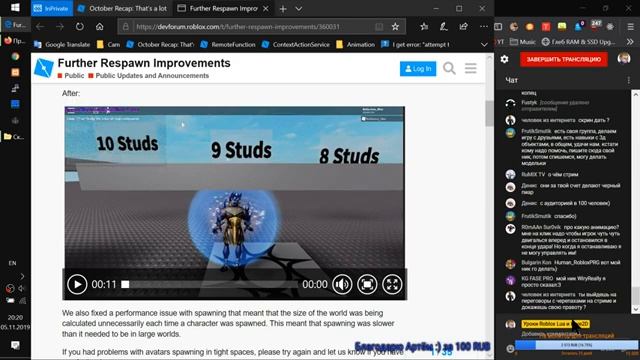
Task: Play the After respawn video
Action: (x=77, y=284)
